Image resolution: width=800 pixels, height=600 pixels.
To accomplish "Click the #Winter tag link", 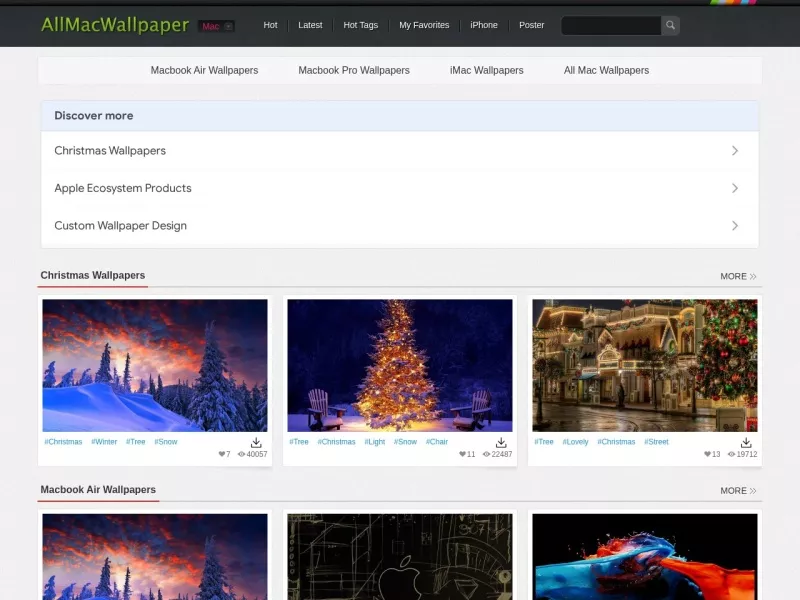I will pyautogui.click(x=104, y=442).
